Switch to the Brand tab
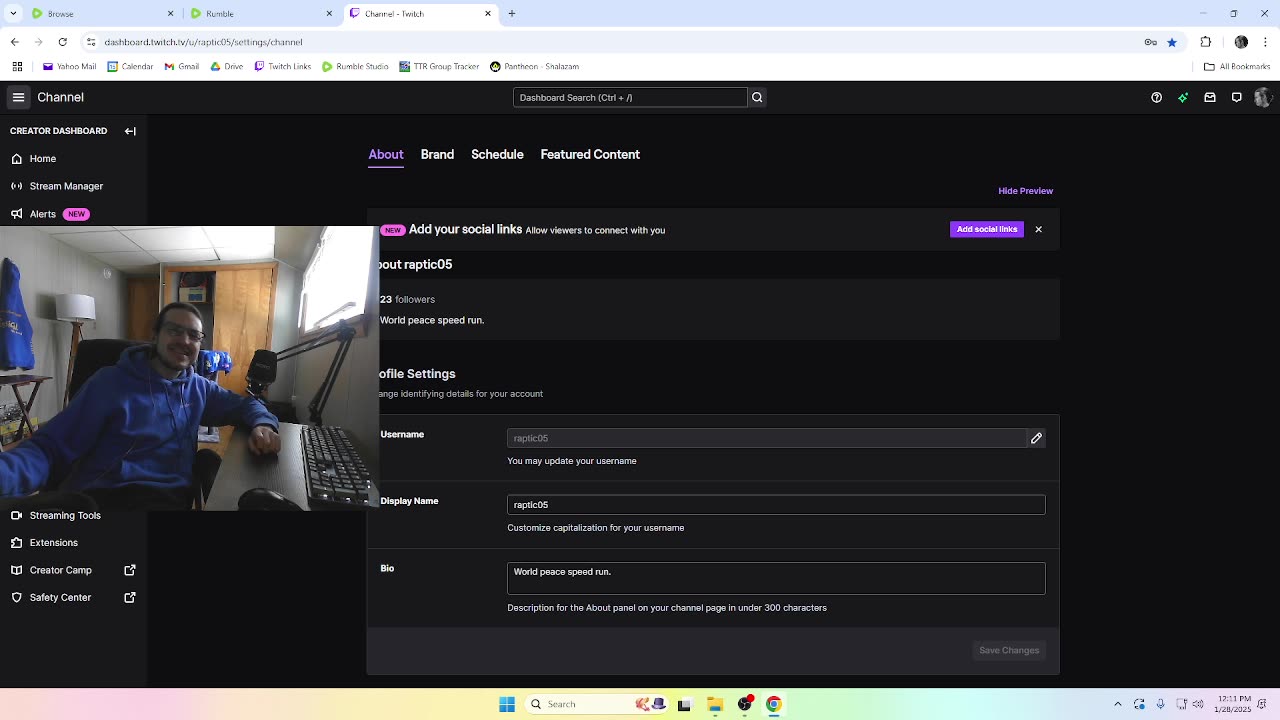This screenshot has height=720, width=1280. coord(437,155)
